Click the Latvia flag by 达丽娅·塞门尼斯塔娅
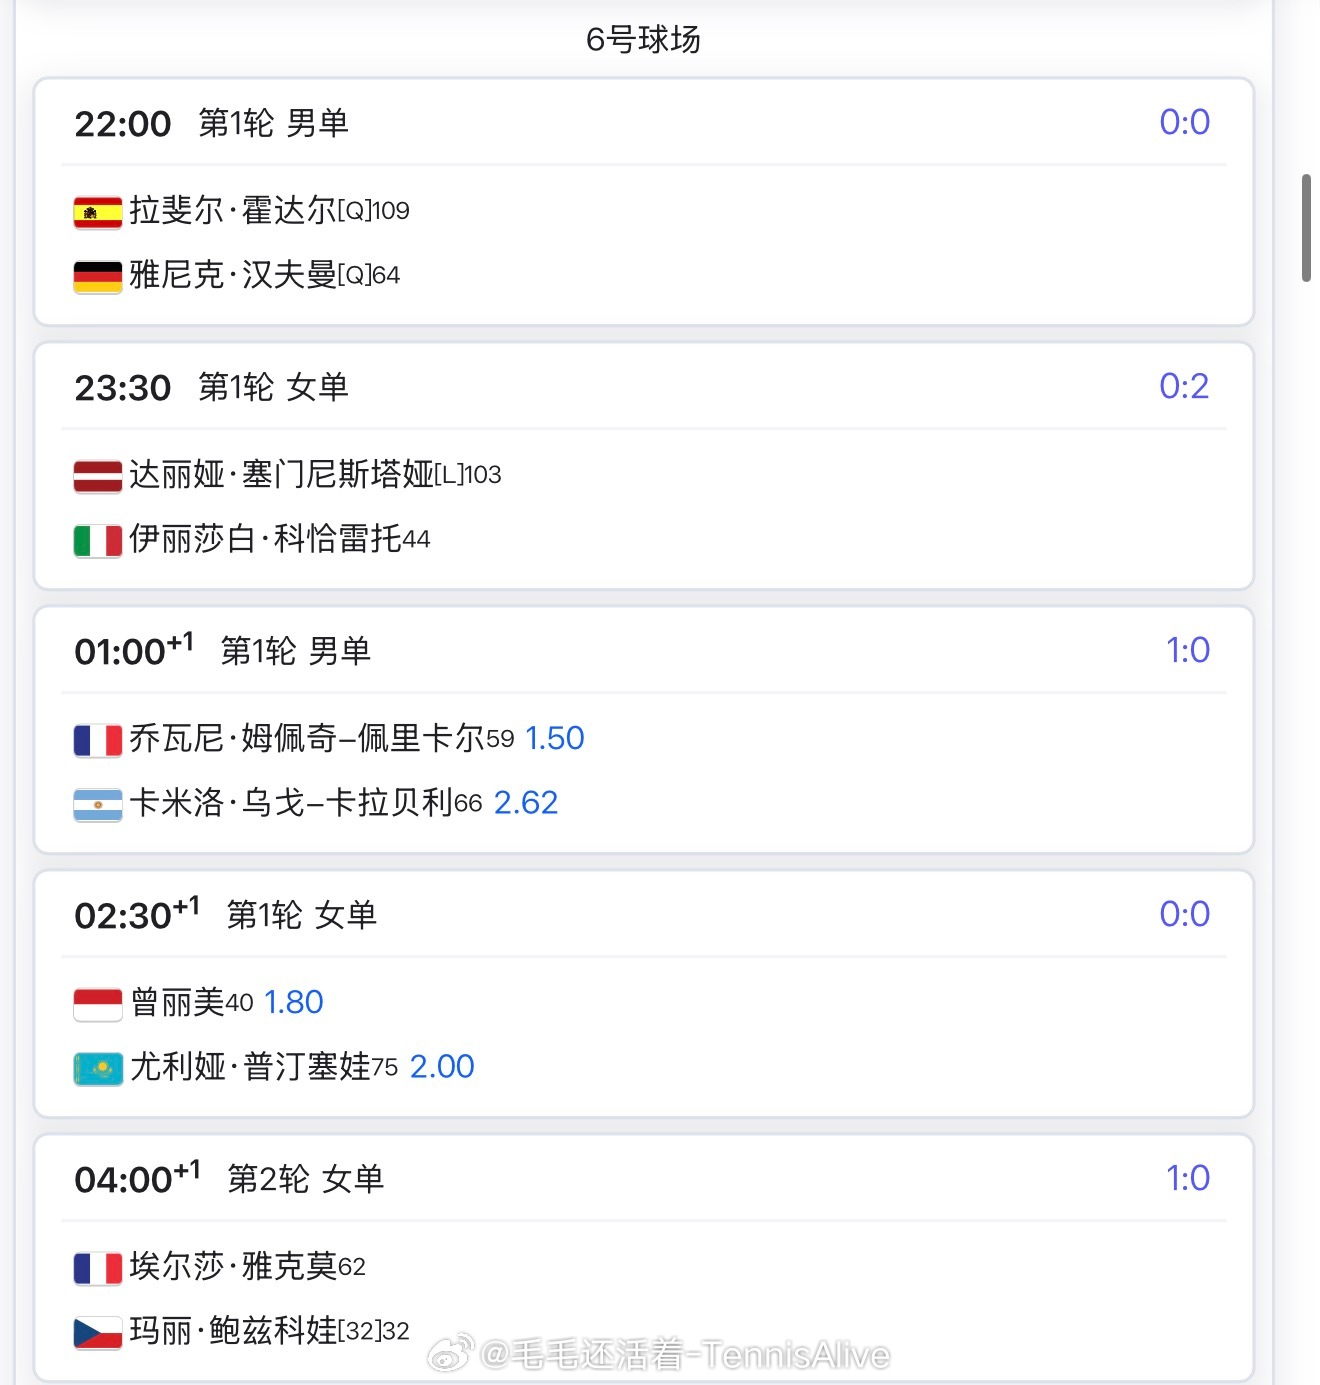Image resolution: width=1320 pixels, height=1385 pixels. [98, 476]
